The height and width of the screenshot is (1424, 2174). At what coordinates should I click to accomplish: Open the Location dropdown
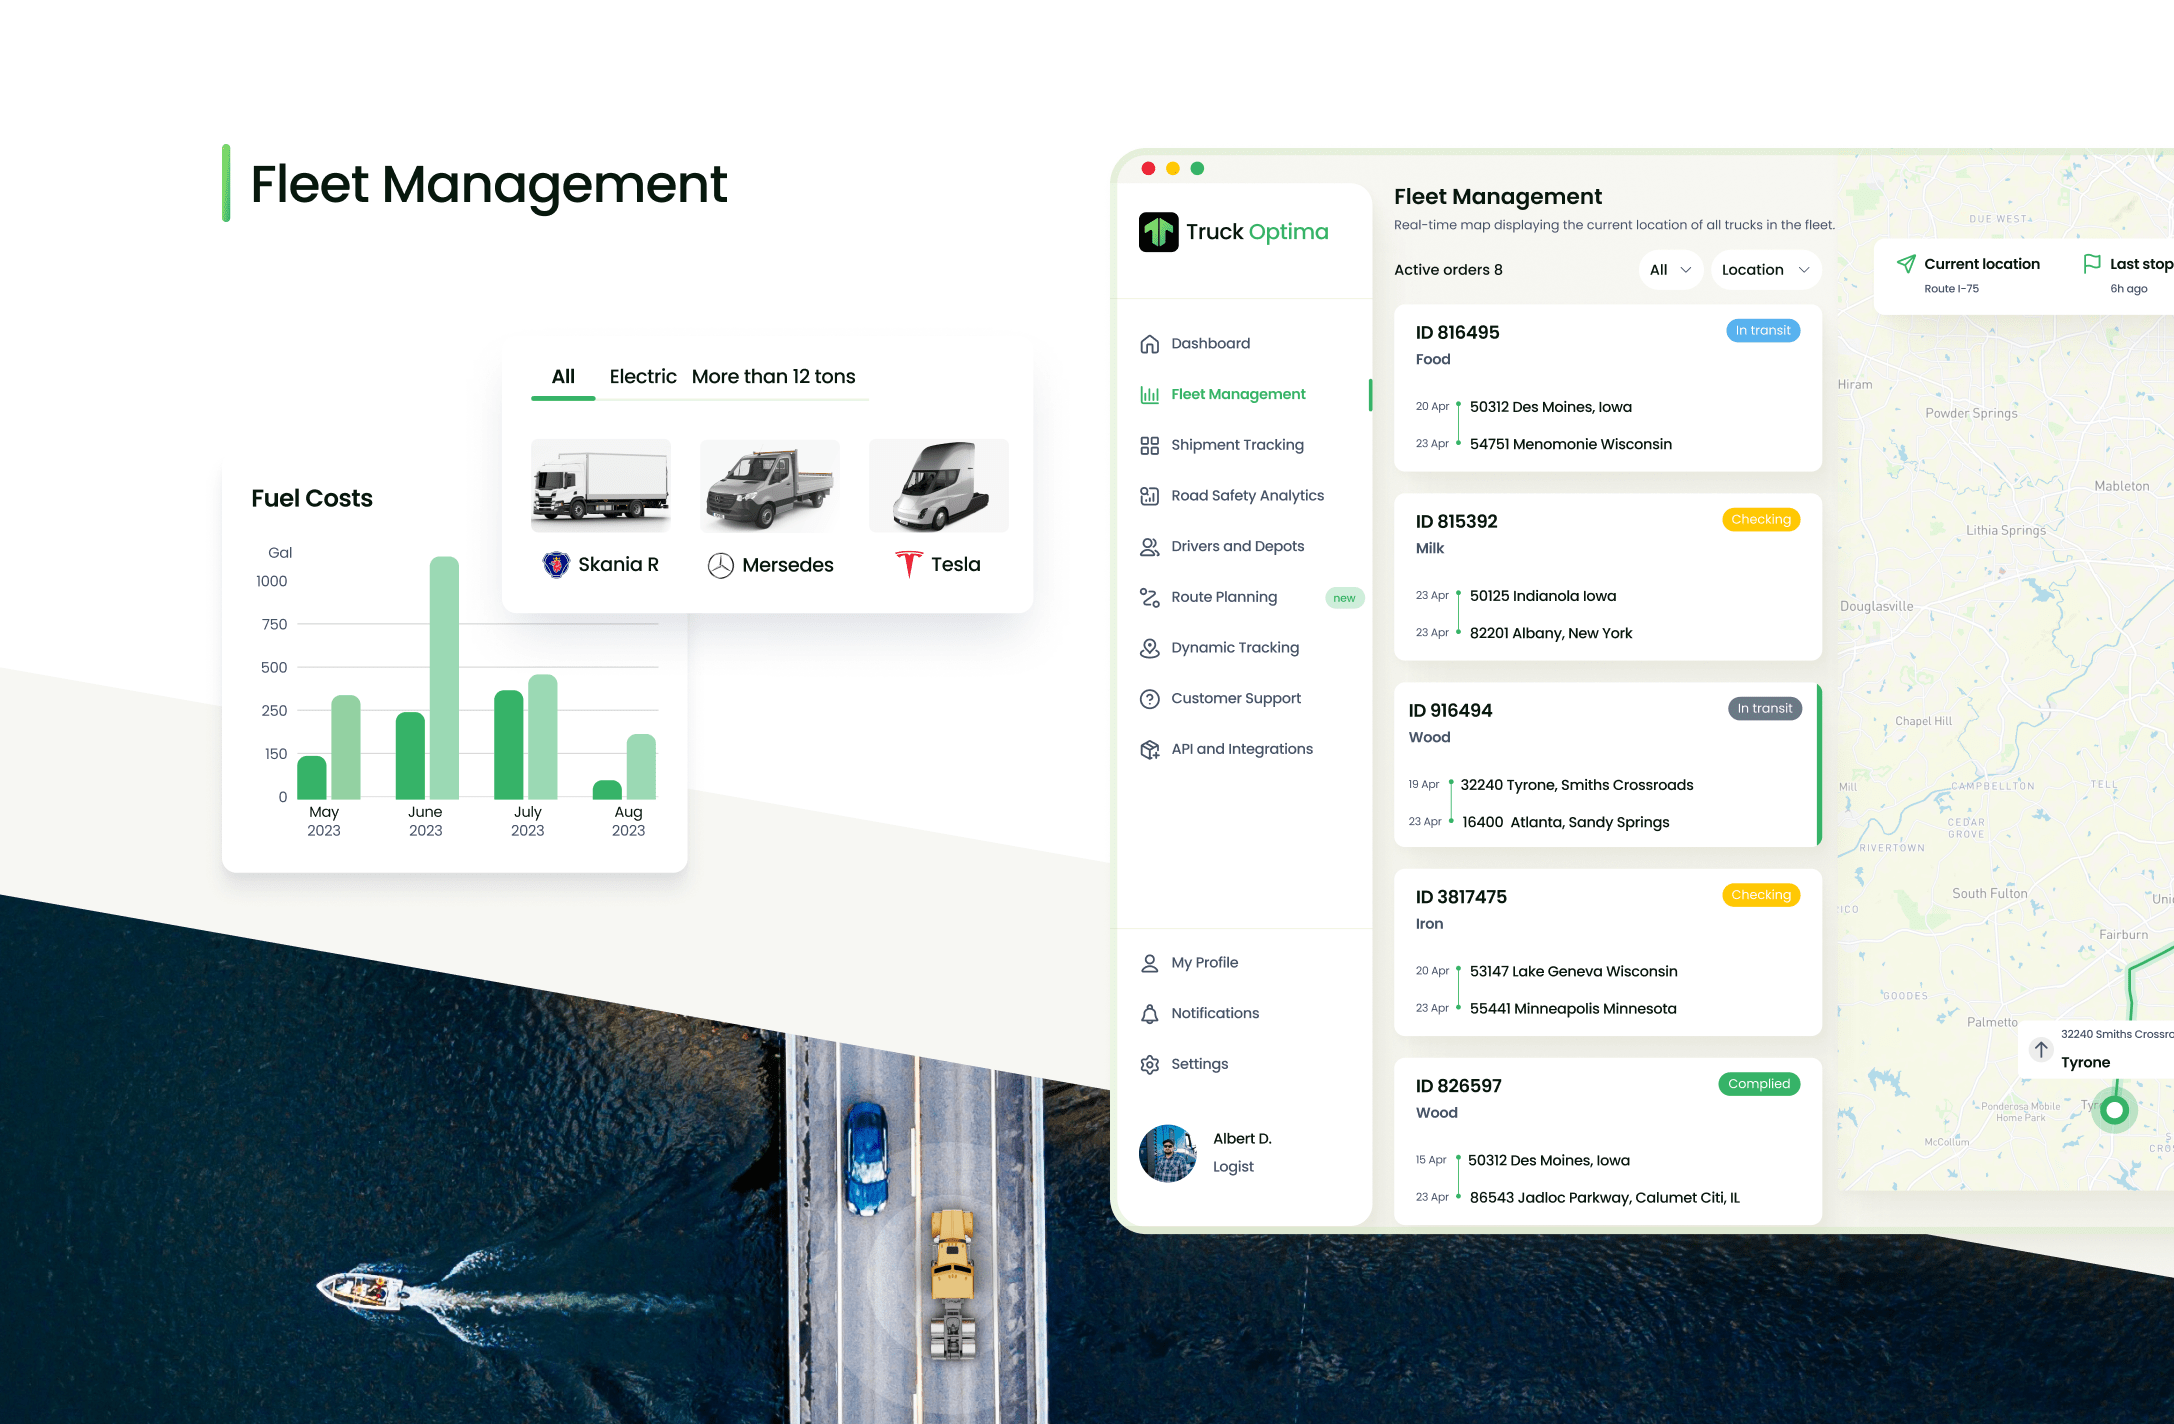1765,270
